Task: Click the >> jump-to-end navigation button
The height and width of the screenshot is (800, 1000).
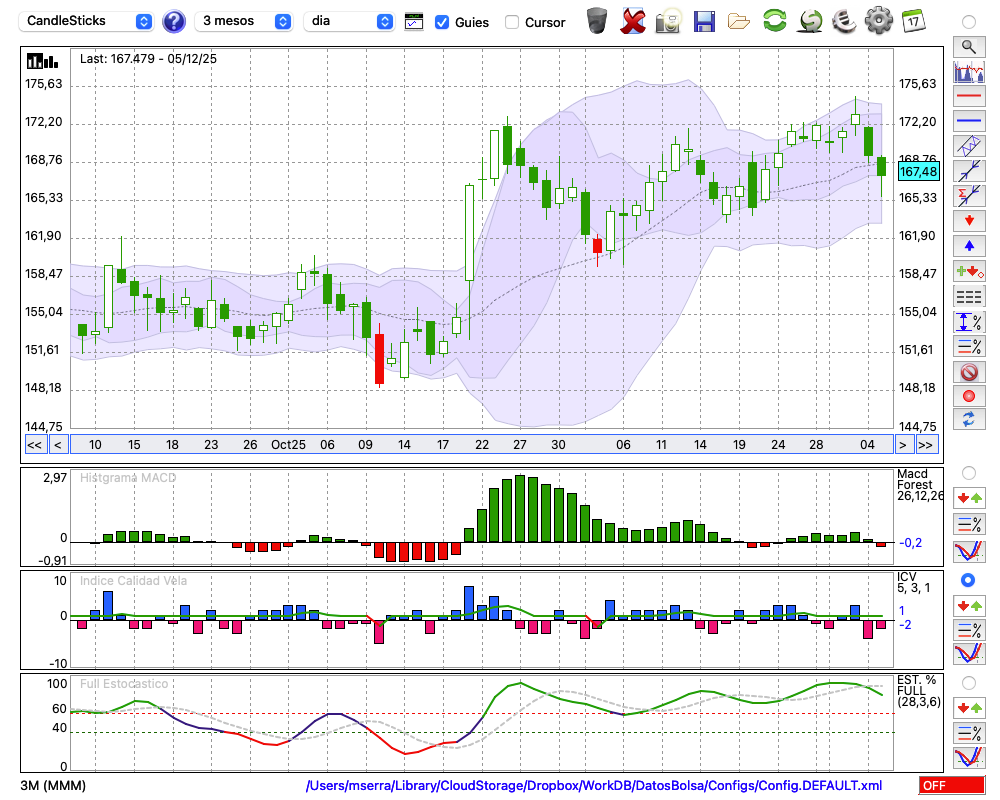Action: pos(927,445)
